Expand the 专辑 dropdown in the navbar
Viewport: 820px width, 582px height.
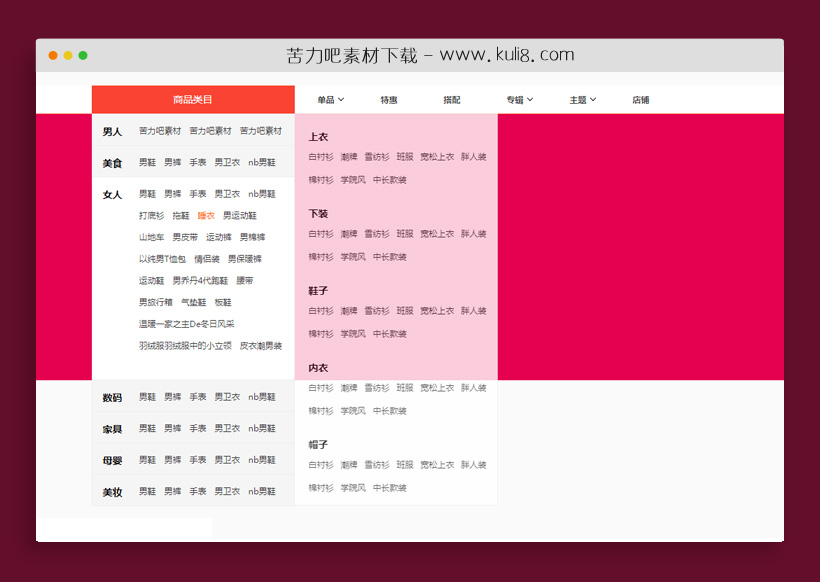click(518, 99)
